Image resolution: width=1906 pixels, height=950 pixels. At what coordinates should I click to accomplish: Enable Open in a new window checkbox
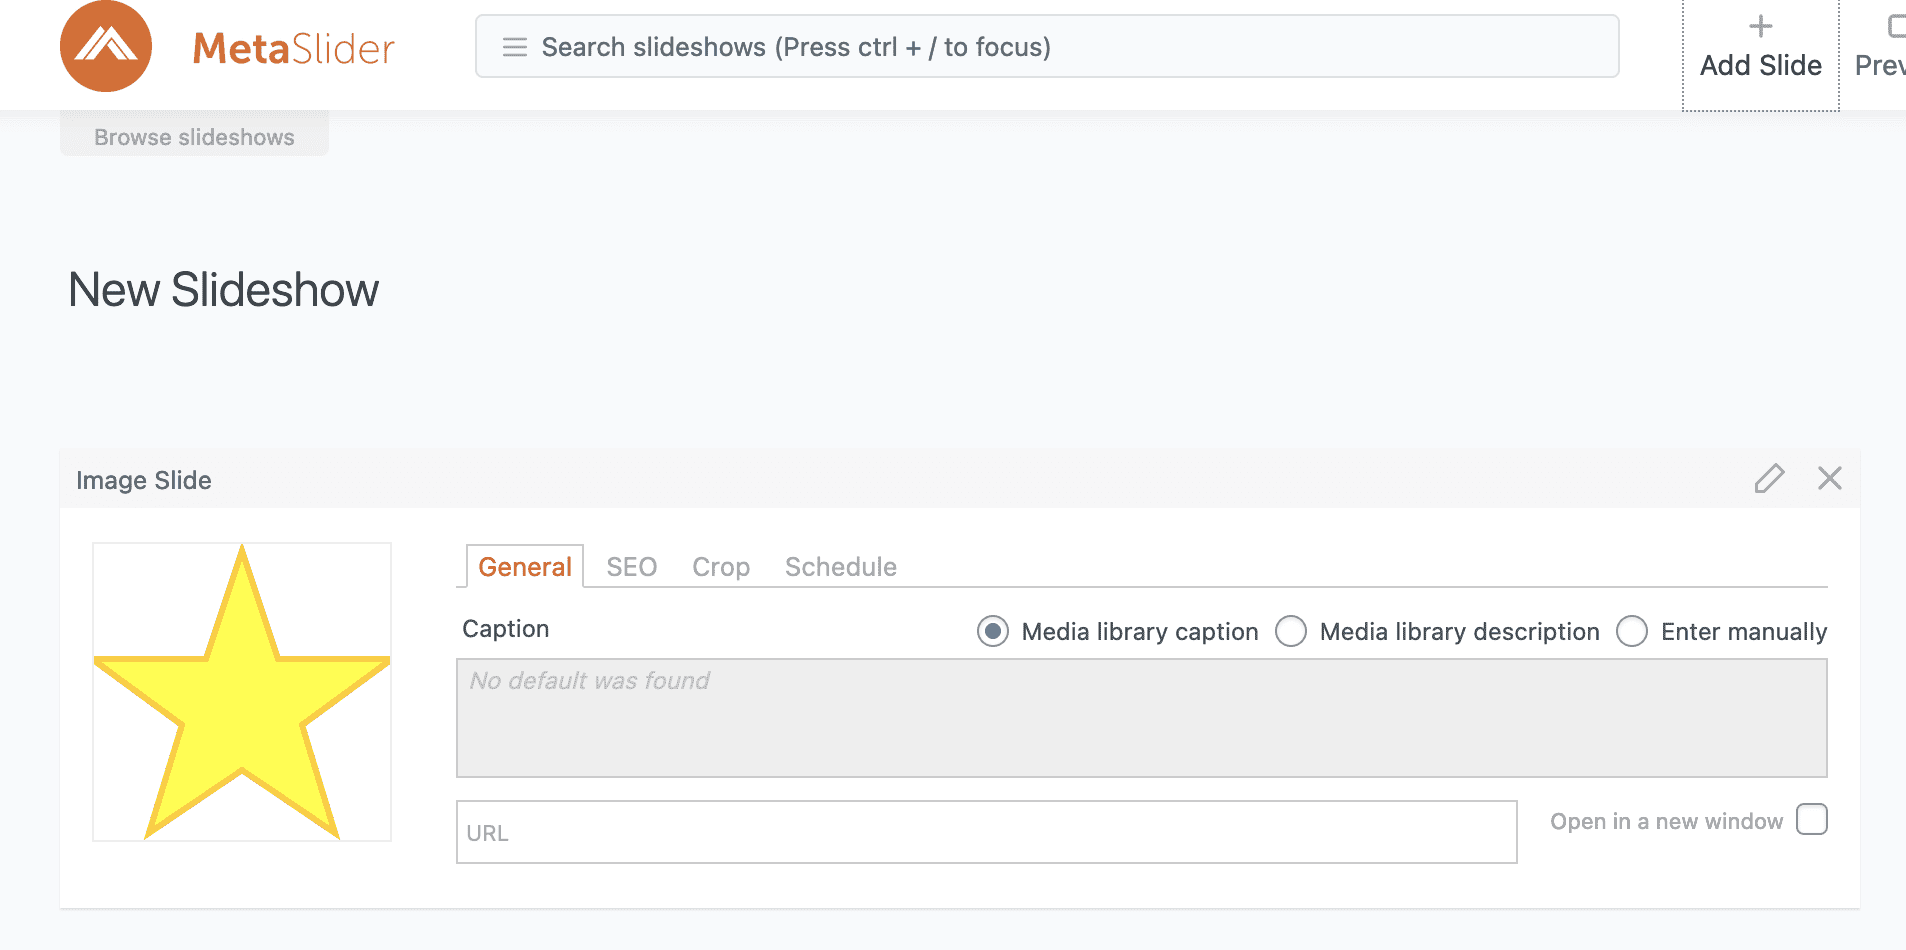pyautogui.click(x=1811, y=820)
